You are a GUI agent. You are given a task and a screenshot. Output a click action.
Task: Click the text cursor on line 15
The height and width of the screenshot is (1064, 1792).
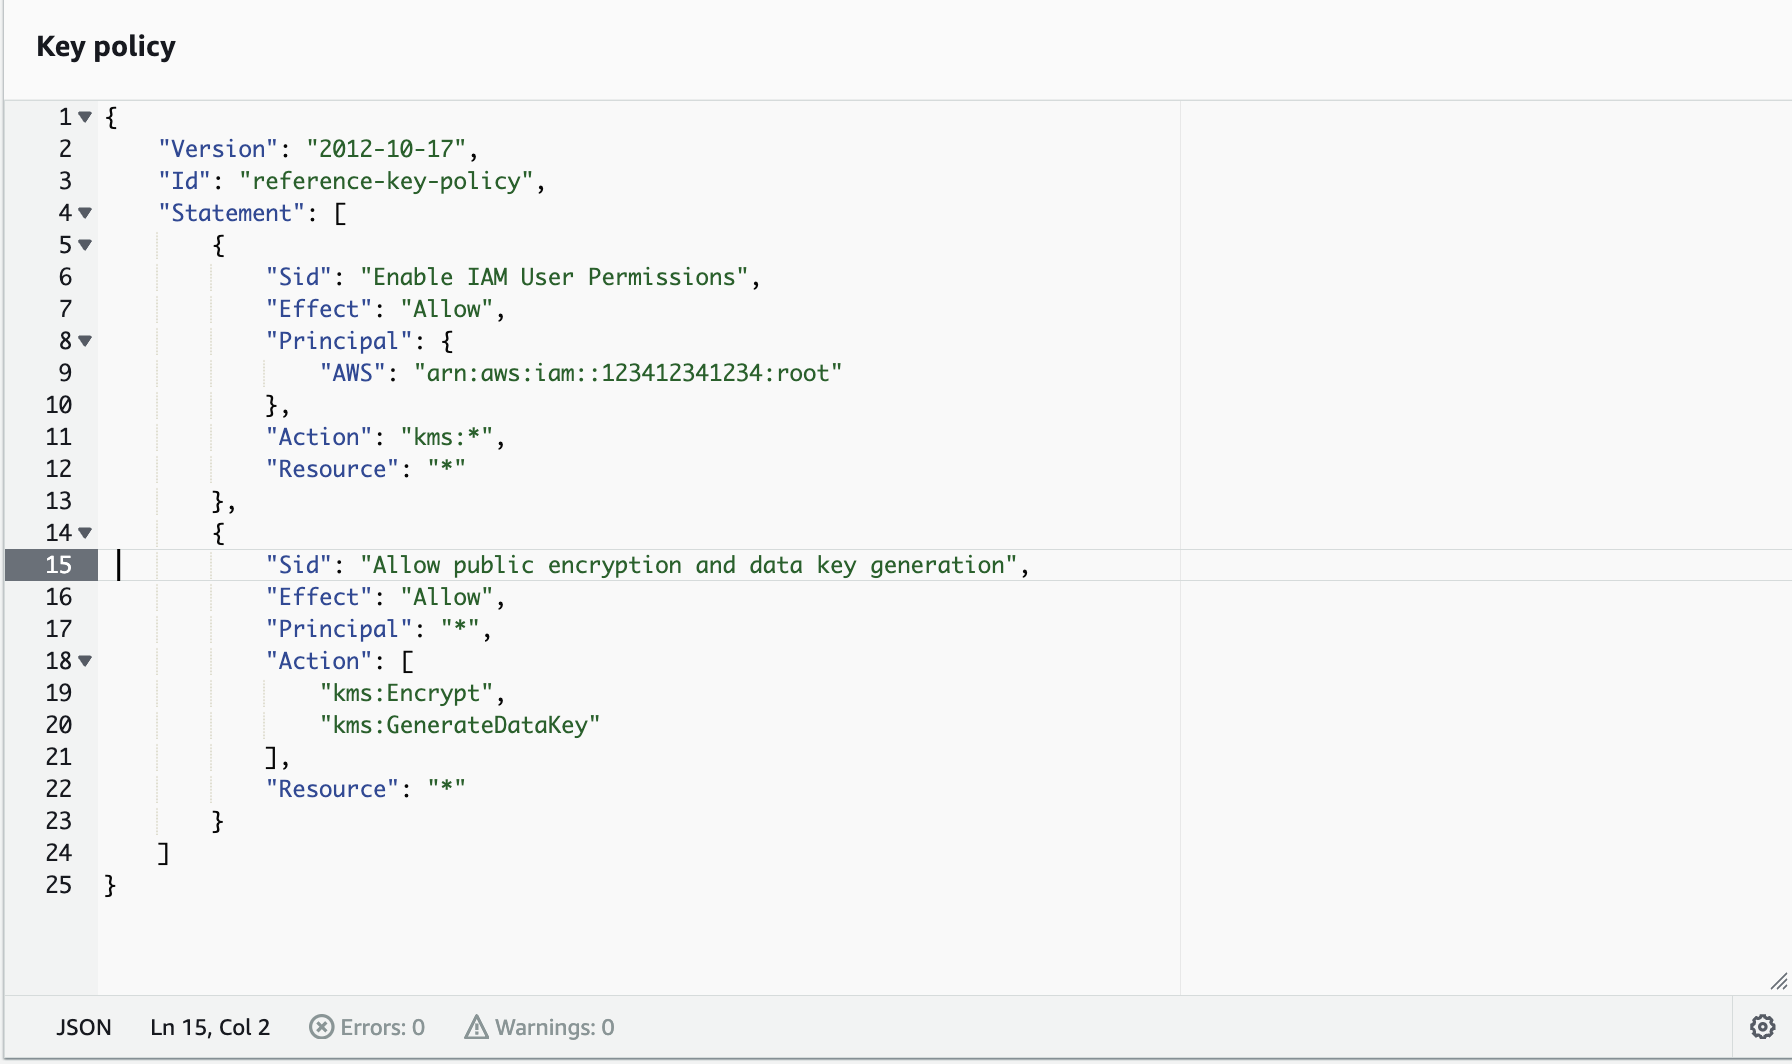pos(119,565)
